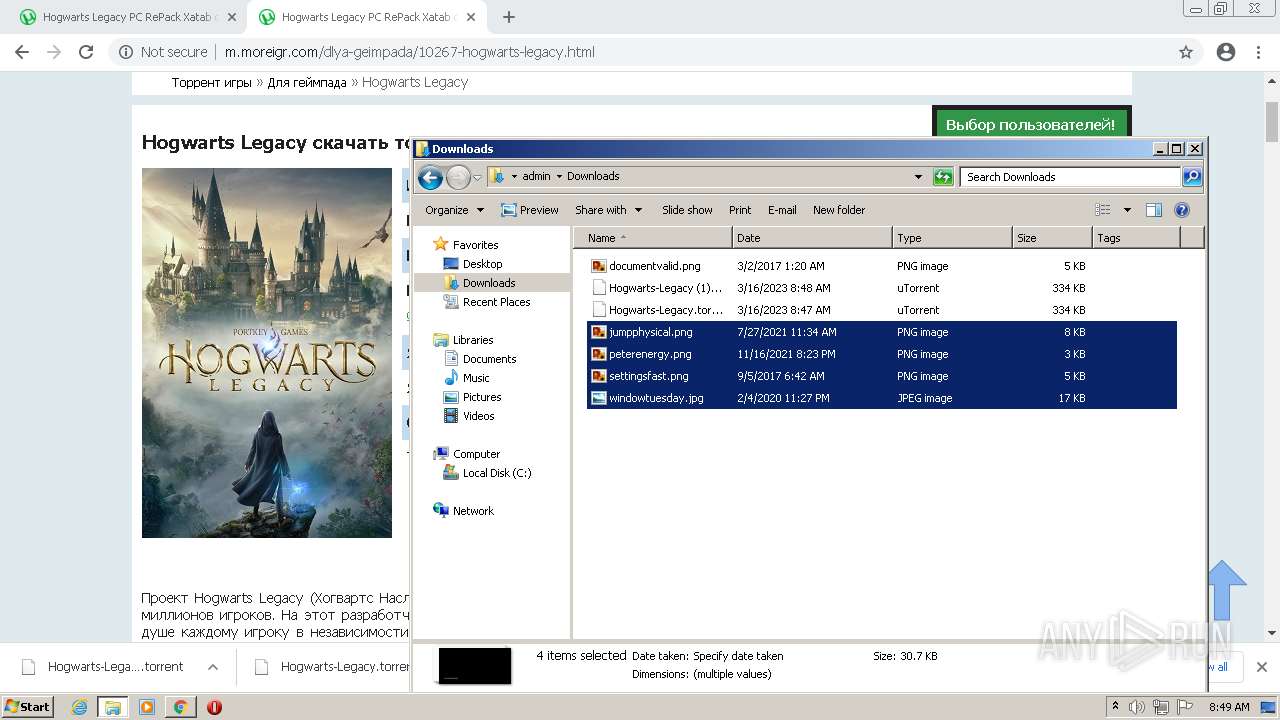Expand address bar history dropdown
The image size is (1280, 720).
pyautogui.click(x=918, y=177)
